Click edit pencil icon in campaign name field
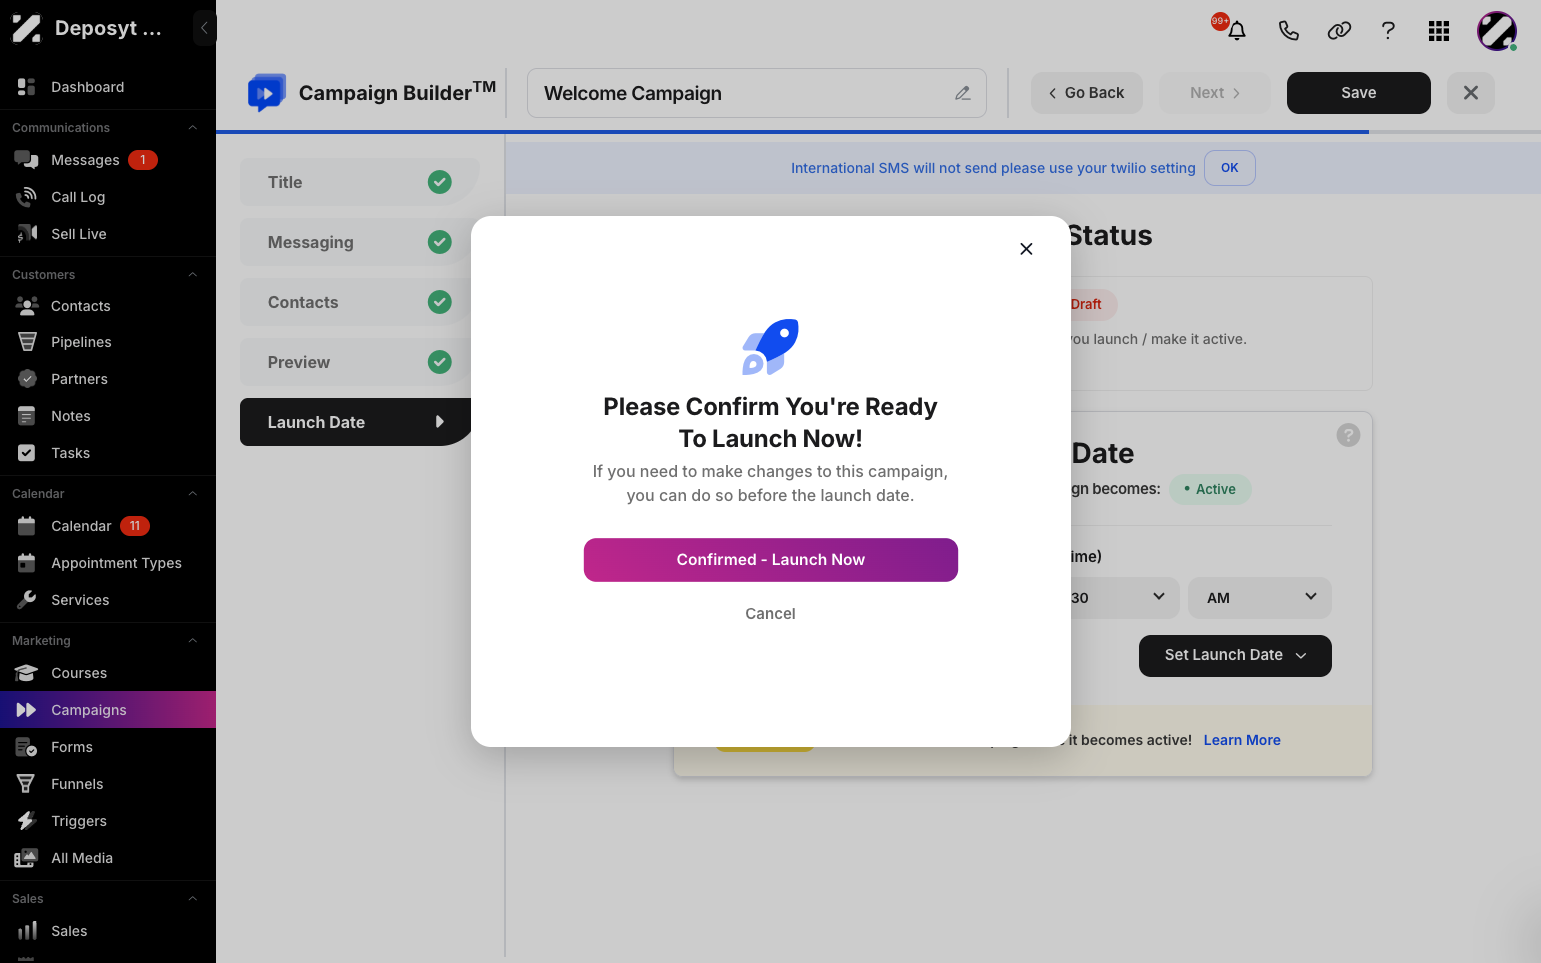The width and height of the screenshot is (1541, 963). coord(963,93)
